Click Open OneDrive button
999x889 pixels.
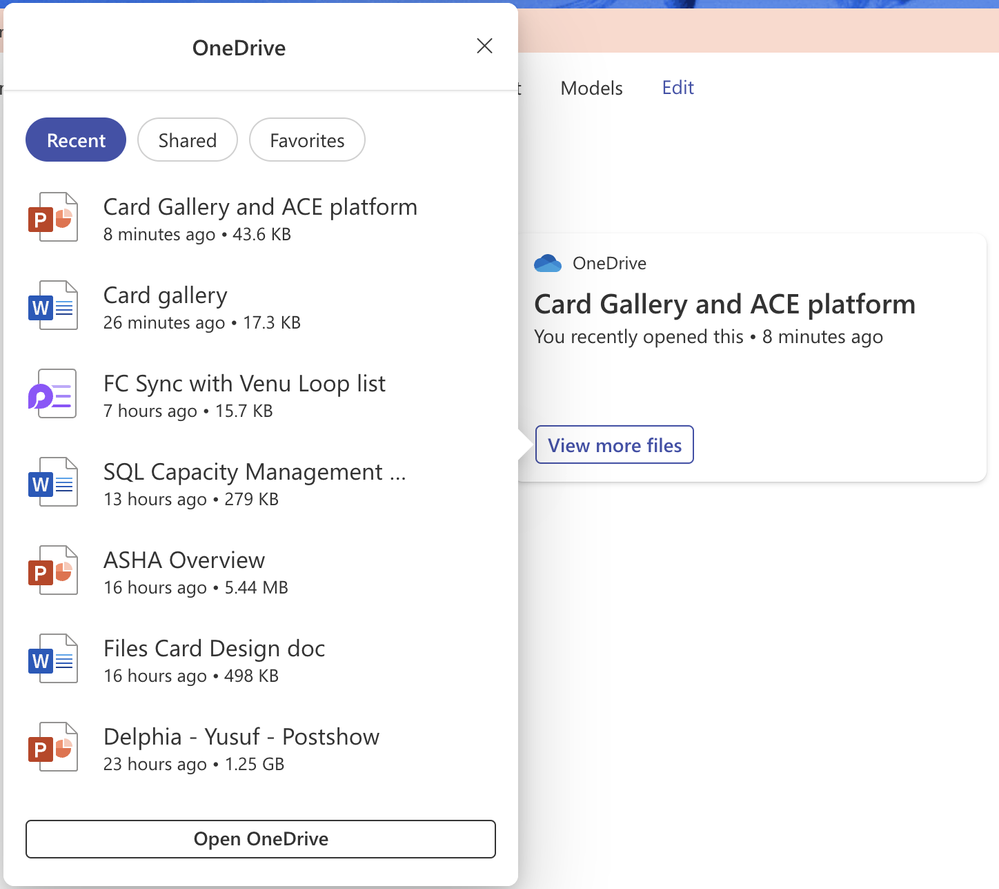(x=261, y=839)
